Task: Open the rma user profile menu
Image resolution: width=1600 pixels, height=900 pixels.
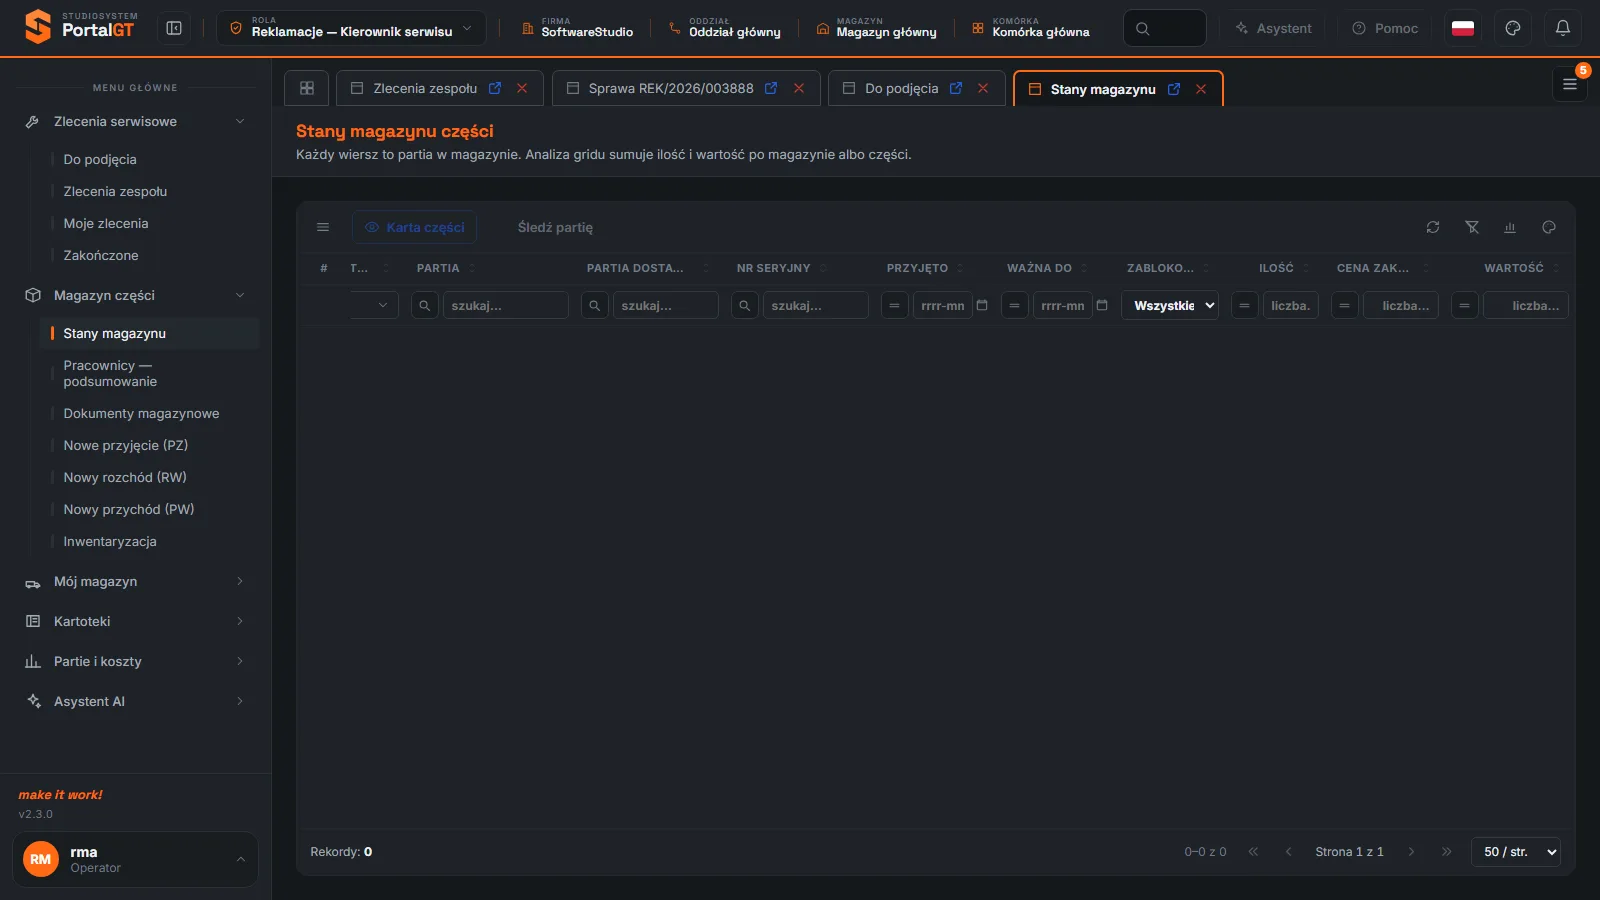Action: point(135,859)
